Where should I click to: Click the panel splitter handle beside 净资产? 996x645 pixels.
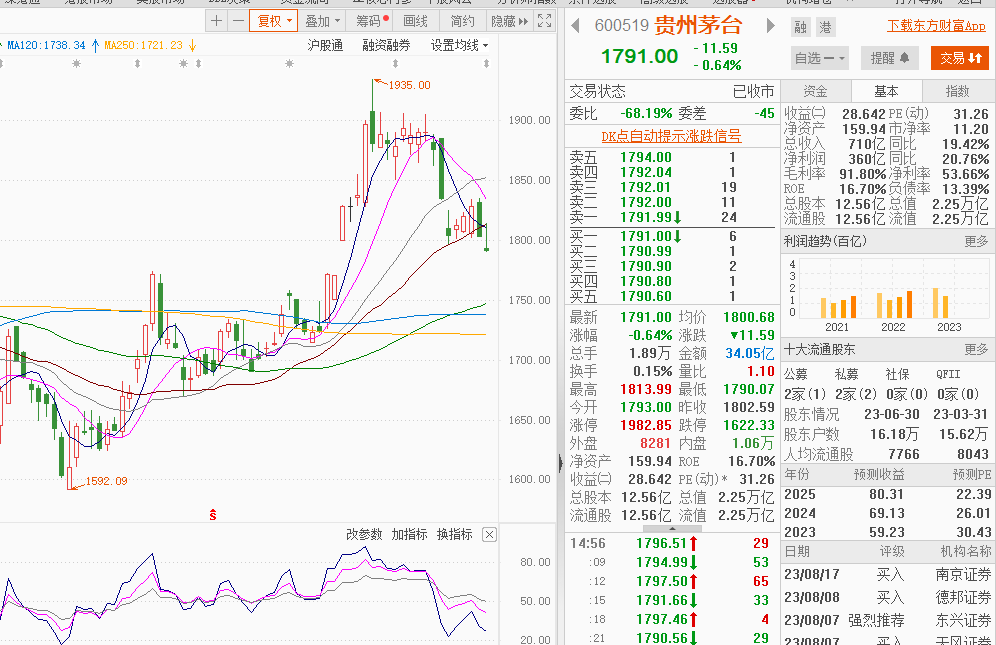[x=560, y=462]
